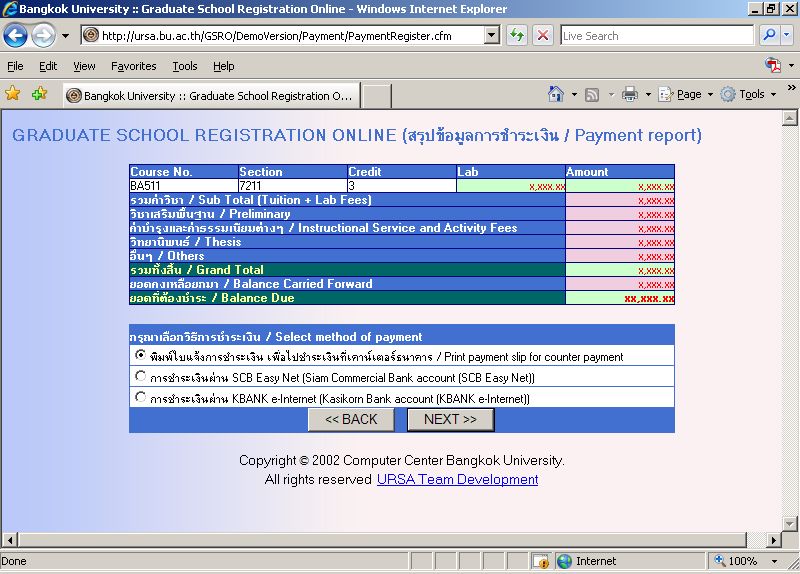Expand the zoom level dropdown arrow
The image size is (800, 574).
(x=774, y=561)
